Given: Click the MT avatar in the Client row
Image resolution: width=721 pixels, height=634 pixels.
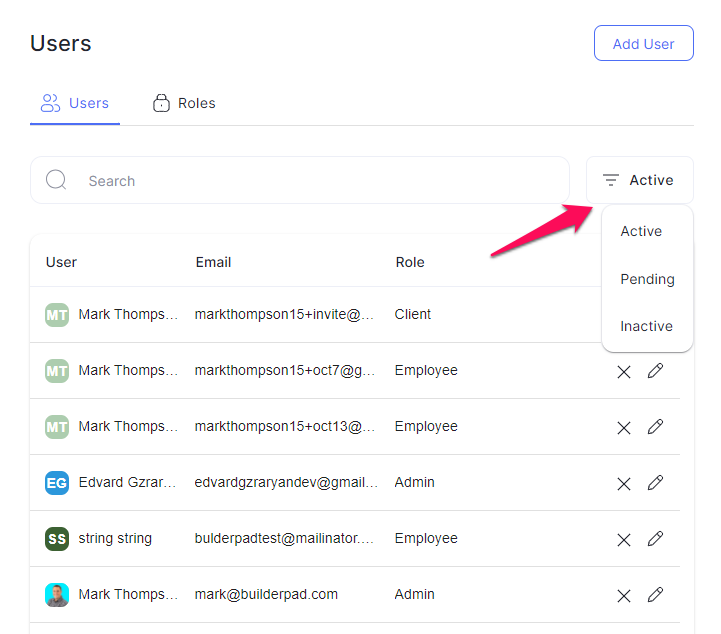Looking at the screenshot, I should pos(57,315).
